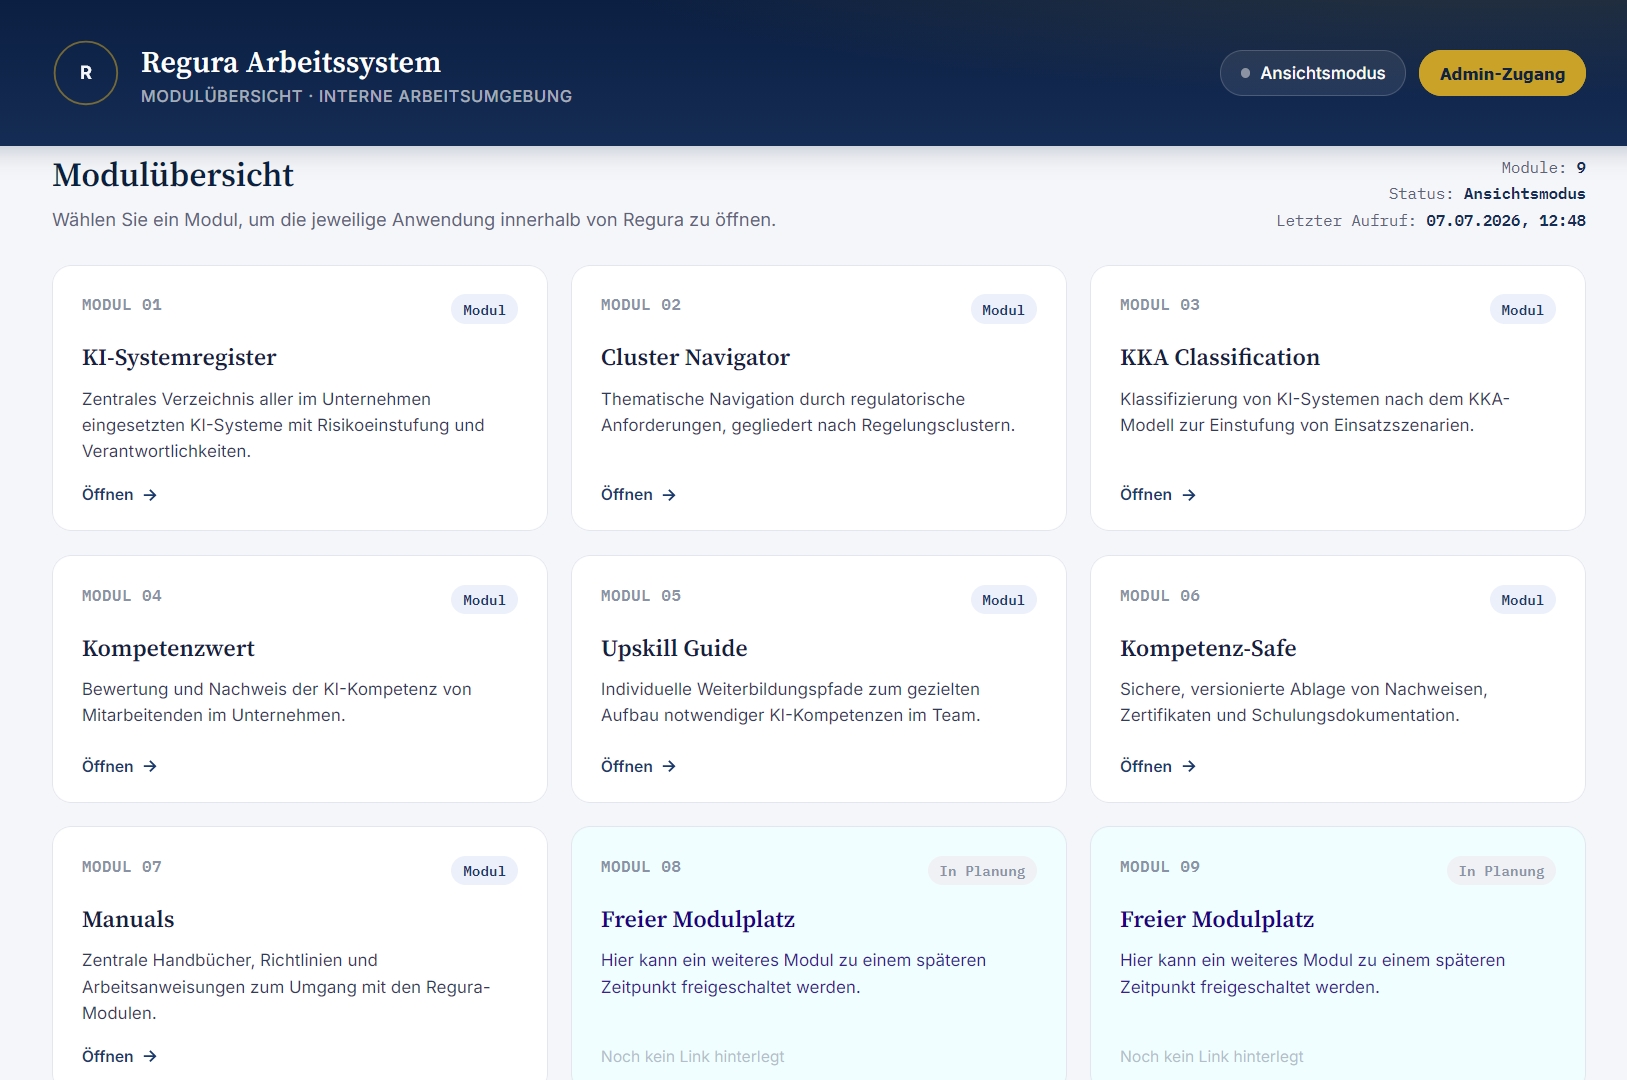Image resolution: width=1627 pixels, height=1080 pixels.
Task: Click the arrow icon in Manuals card
Action: (x=150, y=1056)
